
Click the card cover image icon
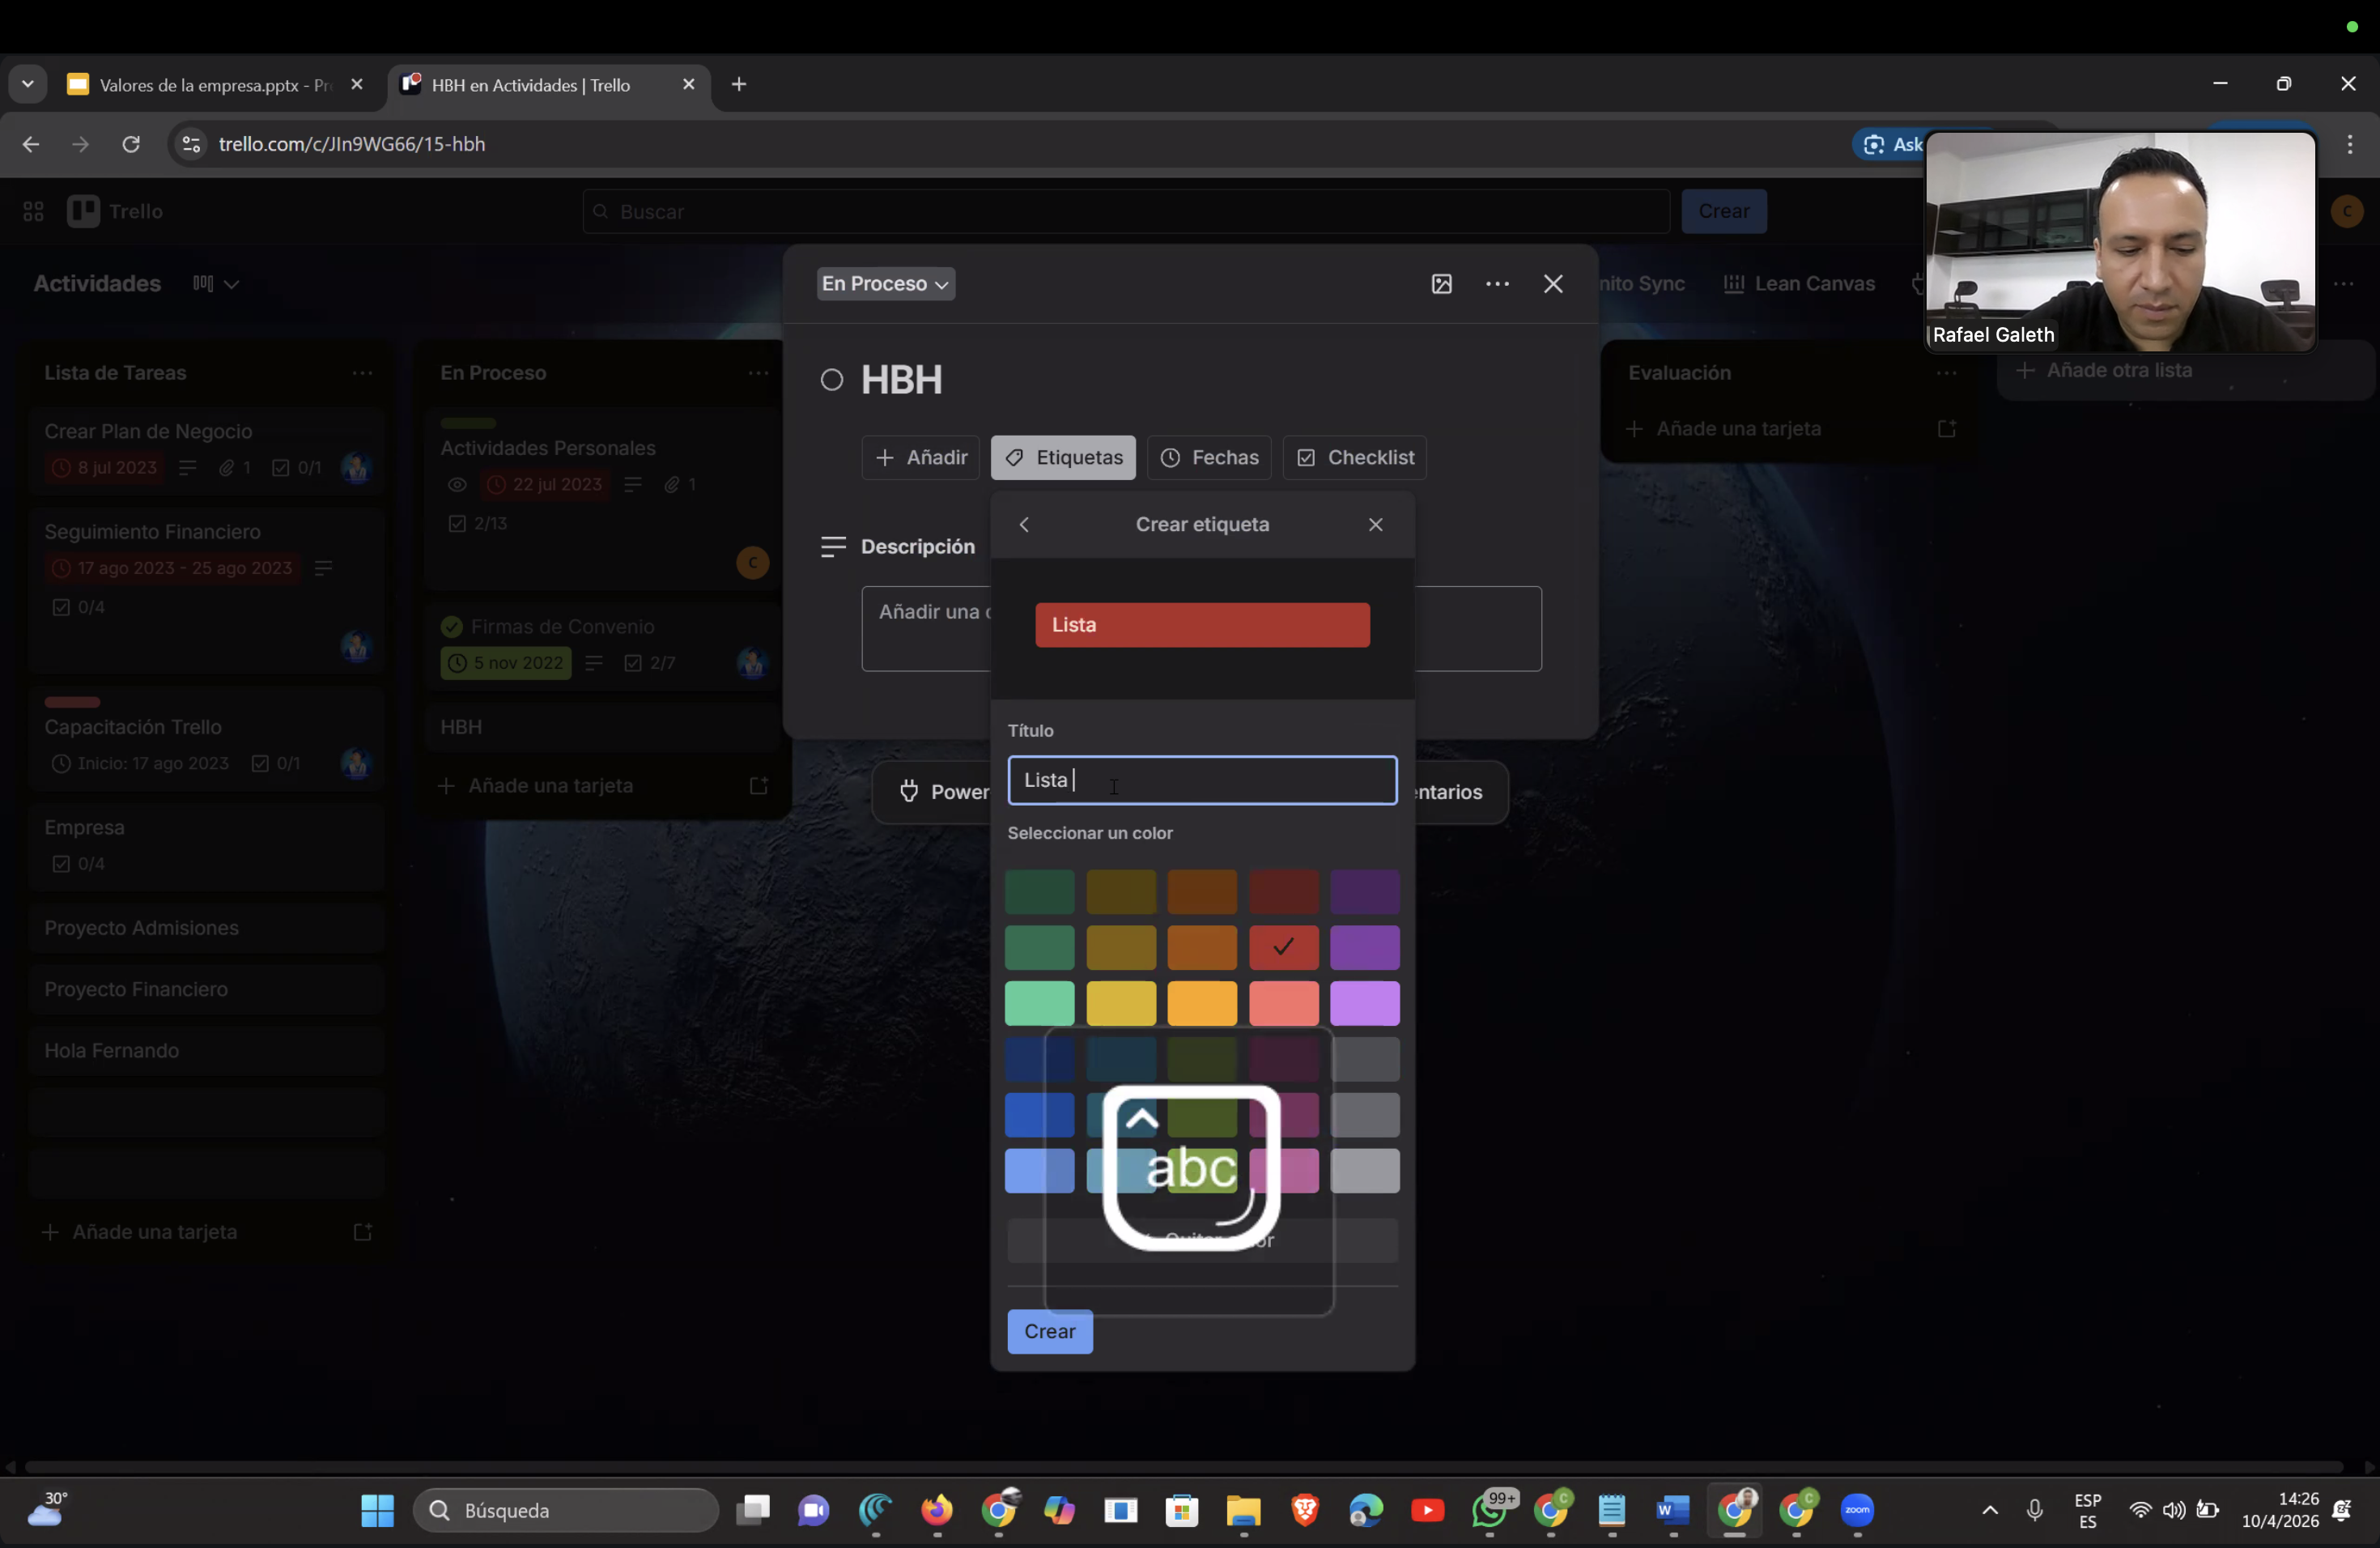(1441, 284)
